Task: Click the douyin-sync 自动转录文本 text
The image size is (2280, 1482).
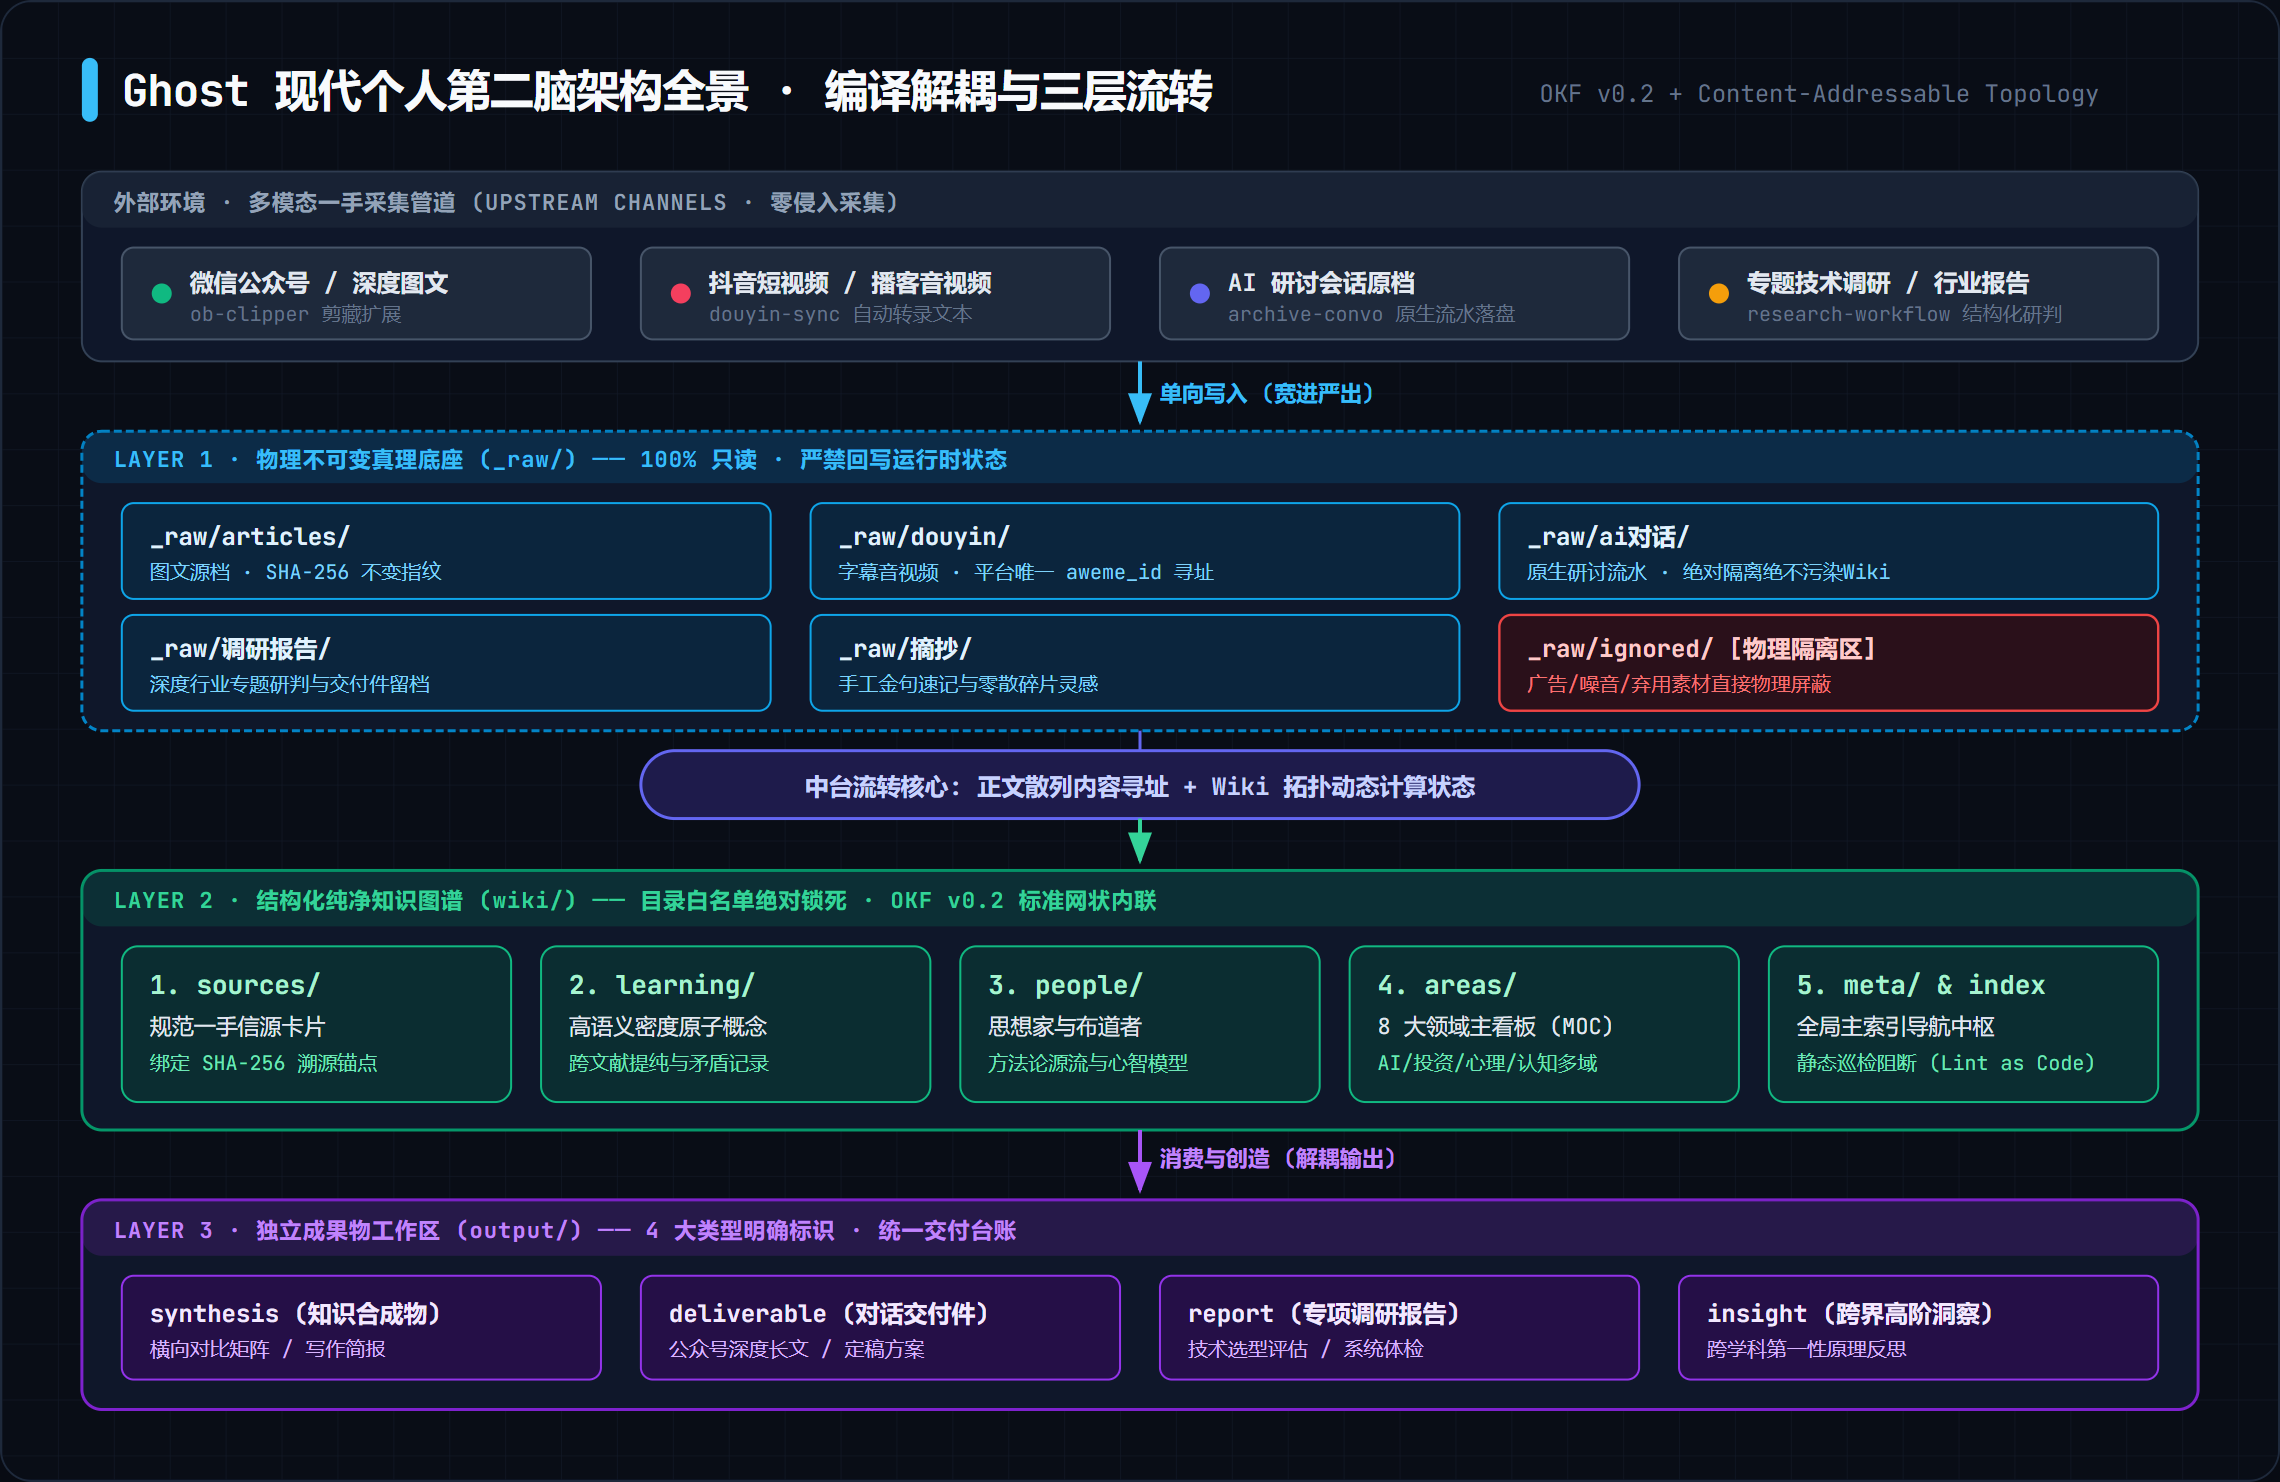Action: [x=841, y=315]
